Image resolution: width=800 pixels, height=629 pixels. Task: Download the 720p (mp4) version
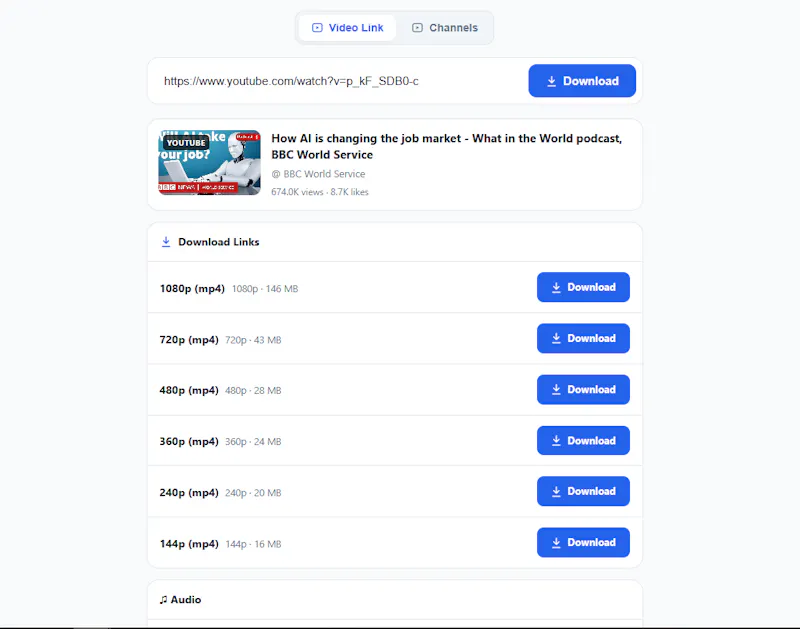[x=583, y=338]
